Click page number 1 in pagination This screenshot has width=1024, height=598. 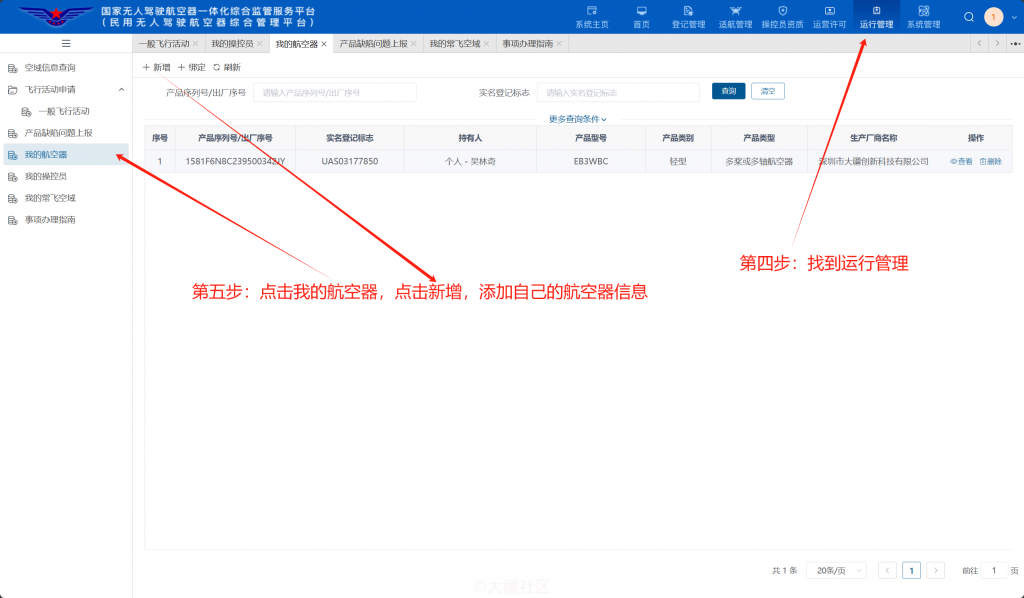point(911,569)
